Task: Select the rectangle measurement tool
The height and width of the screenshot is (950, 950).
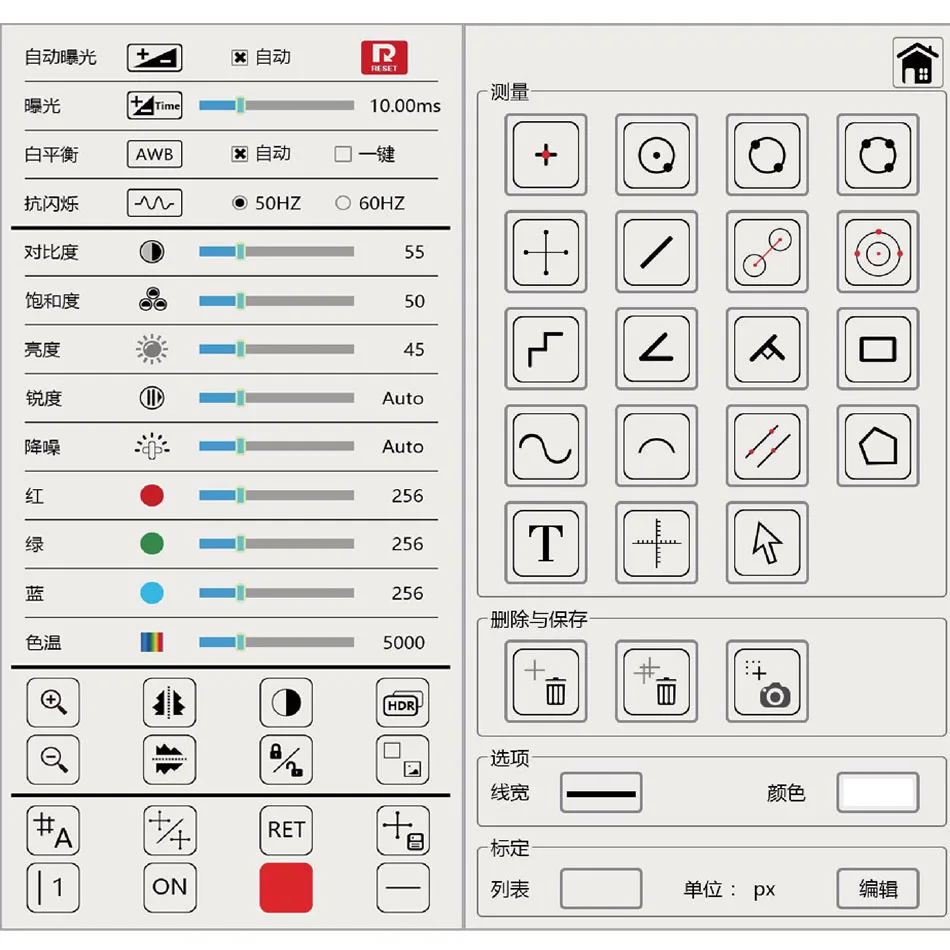Action: point(878,349)
